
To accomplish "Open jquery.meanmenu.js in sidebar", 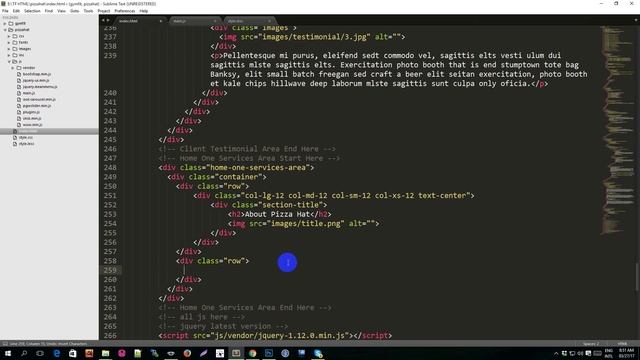I will point(40,87).
